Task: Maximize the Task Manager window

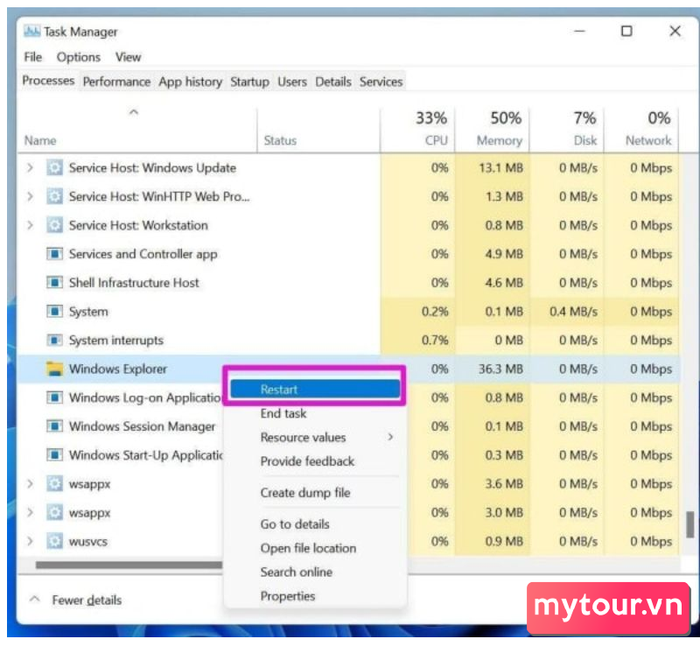Action: (x=627, y=31)
